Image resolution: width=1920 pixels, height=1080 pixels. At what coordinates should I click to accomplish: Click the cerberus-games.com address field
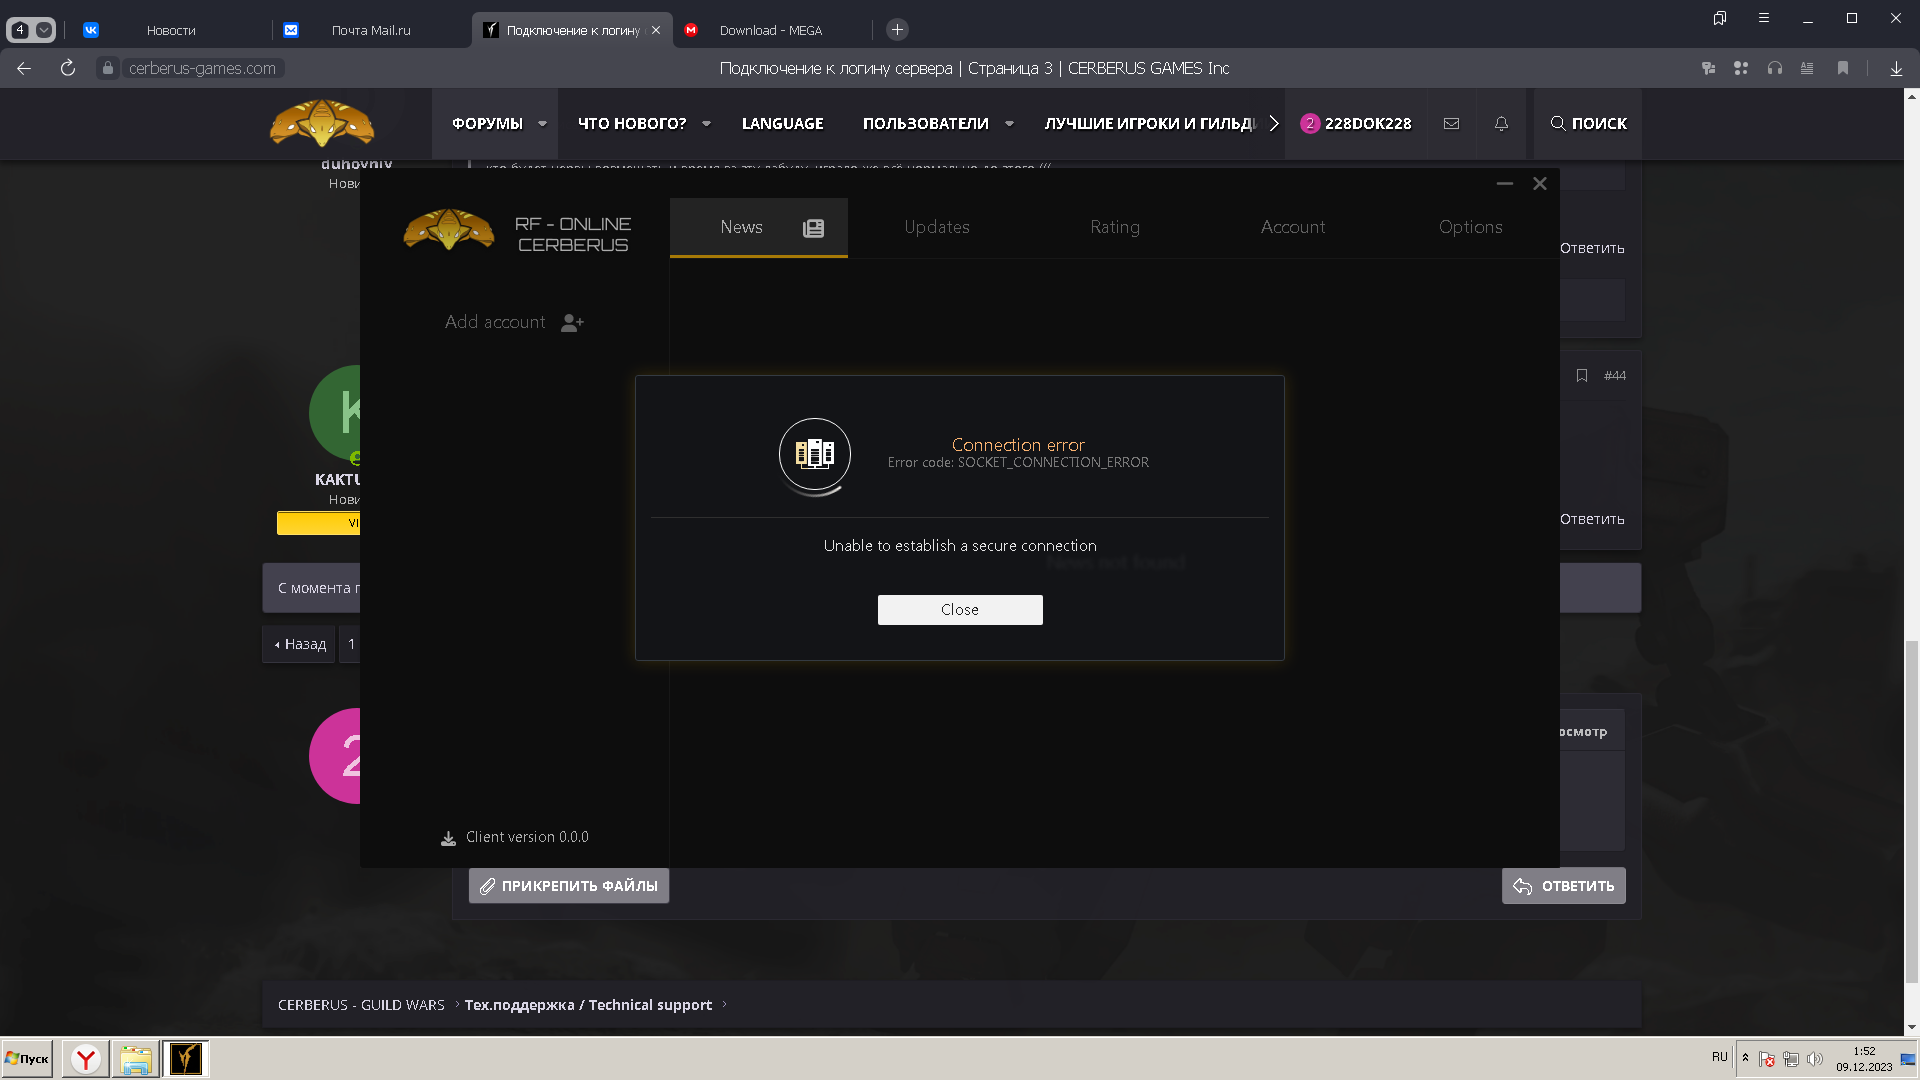(x=202, y=68)
